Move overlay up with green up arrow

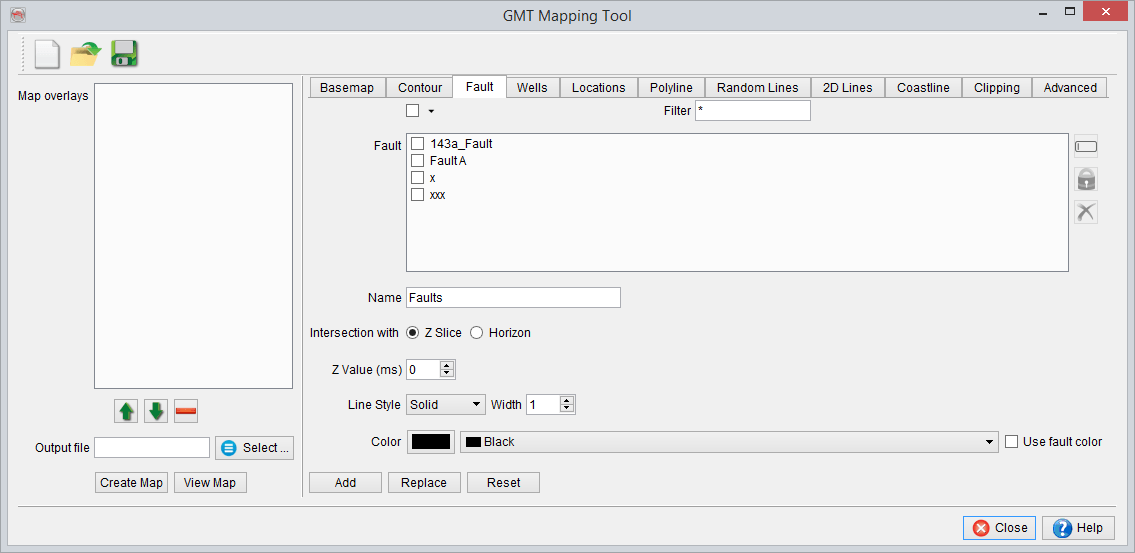pyautogui.click(x=127, y=411)
